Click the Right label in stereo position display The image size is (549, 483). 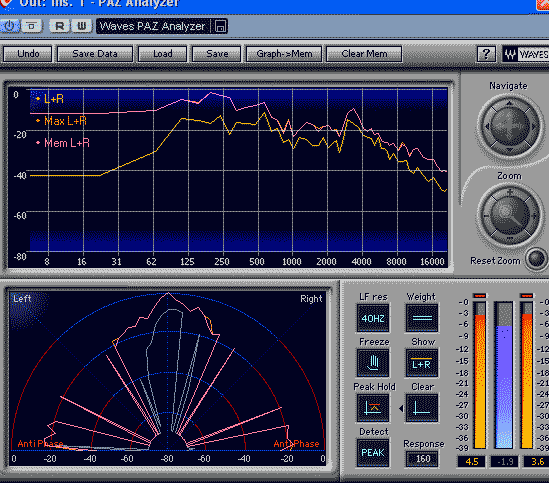[x=311, y=299]
